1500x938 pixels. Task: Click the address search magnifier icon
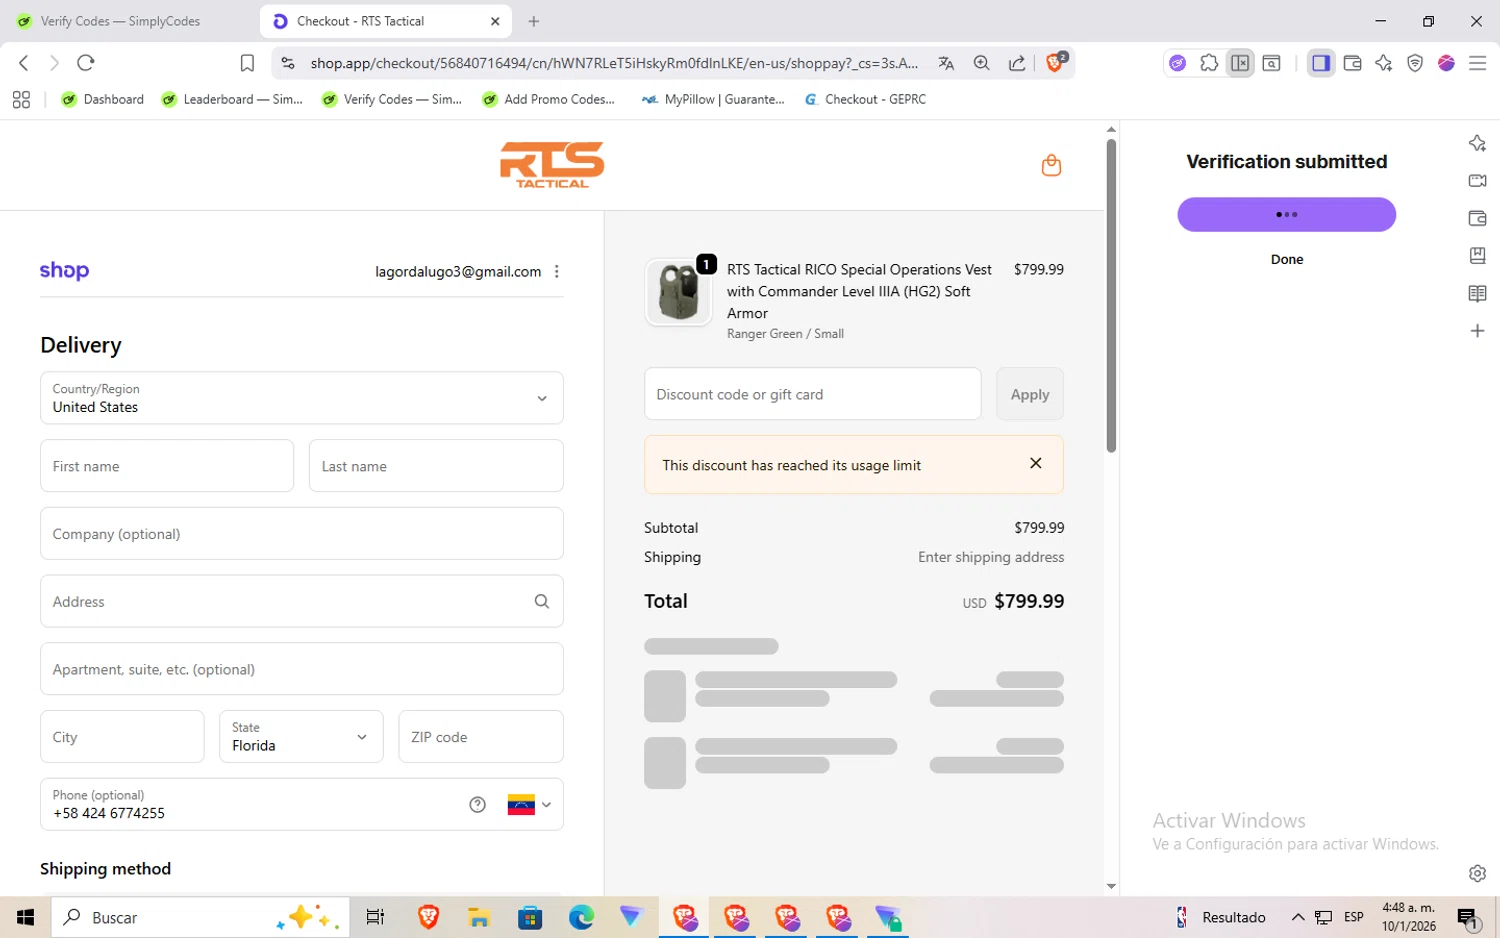[542, 601]
